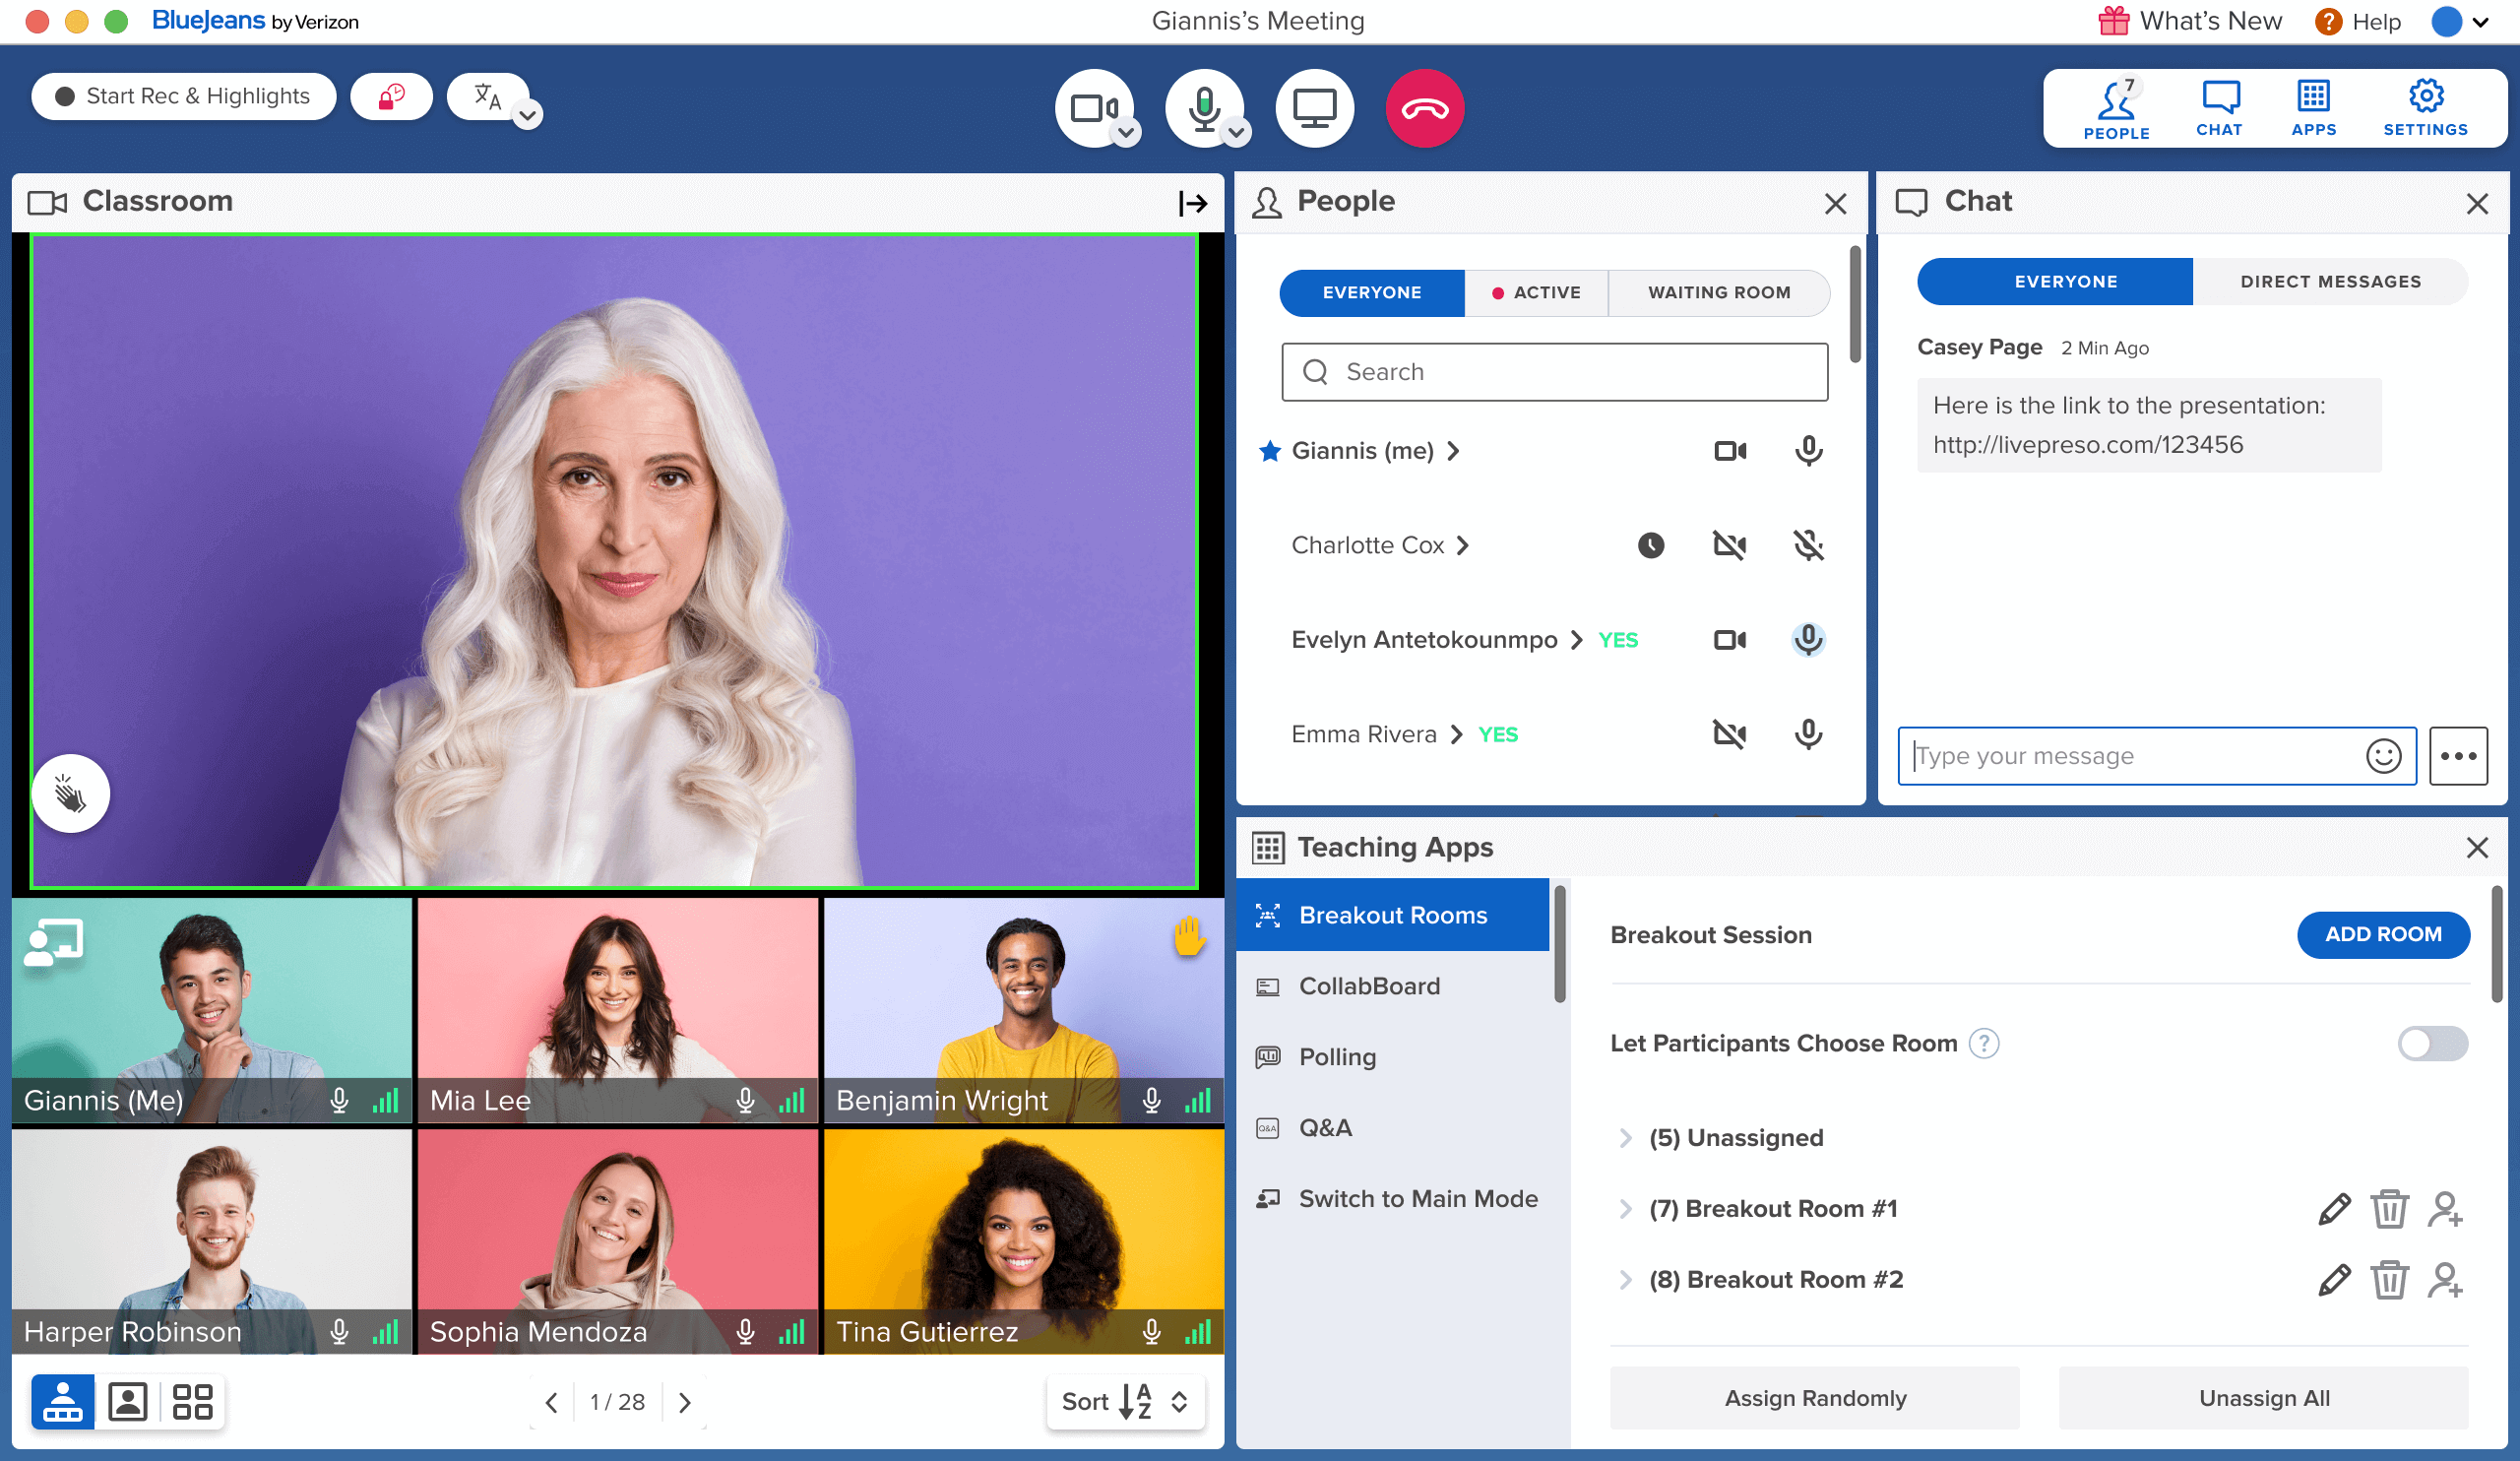Screen dimensions: 2520x1461
Task: Click the Breakout Rooms teaching app icon
Action: [x=1270, y=915]
